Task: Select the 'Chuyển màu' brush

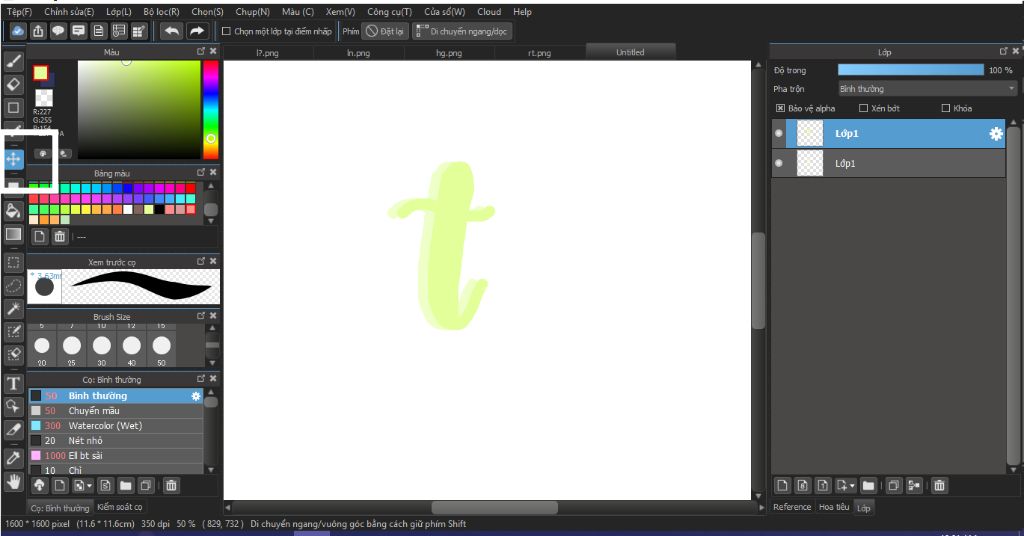Action: click(116, 411)
